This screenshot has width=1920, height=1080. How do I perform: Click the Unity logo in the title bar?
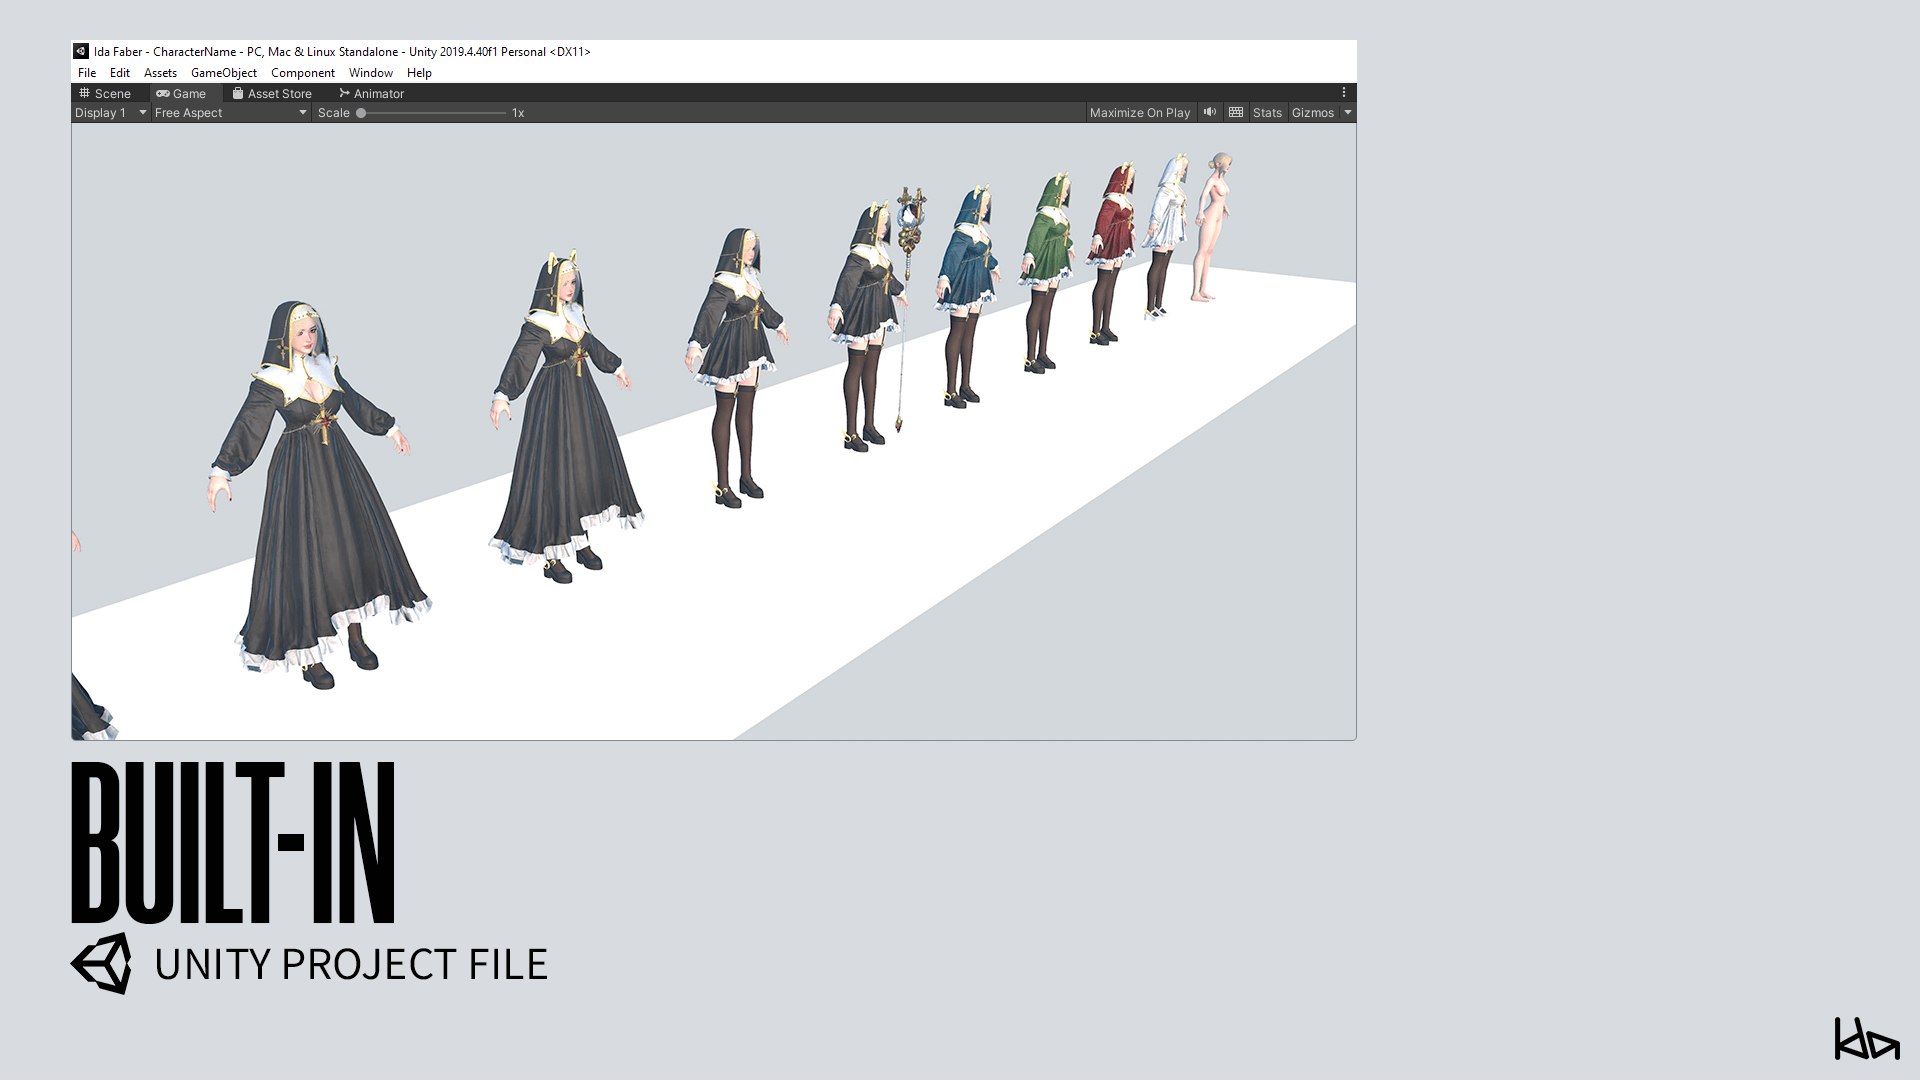click(x=81, y=51)
